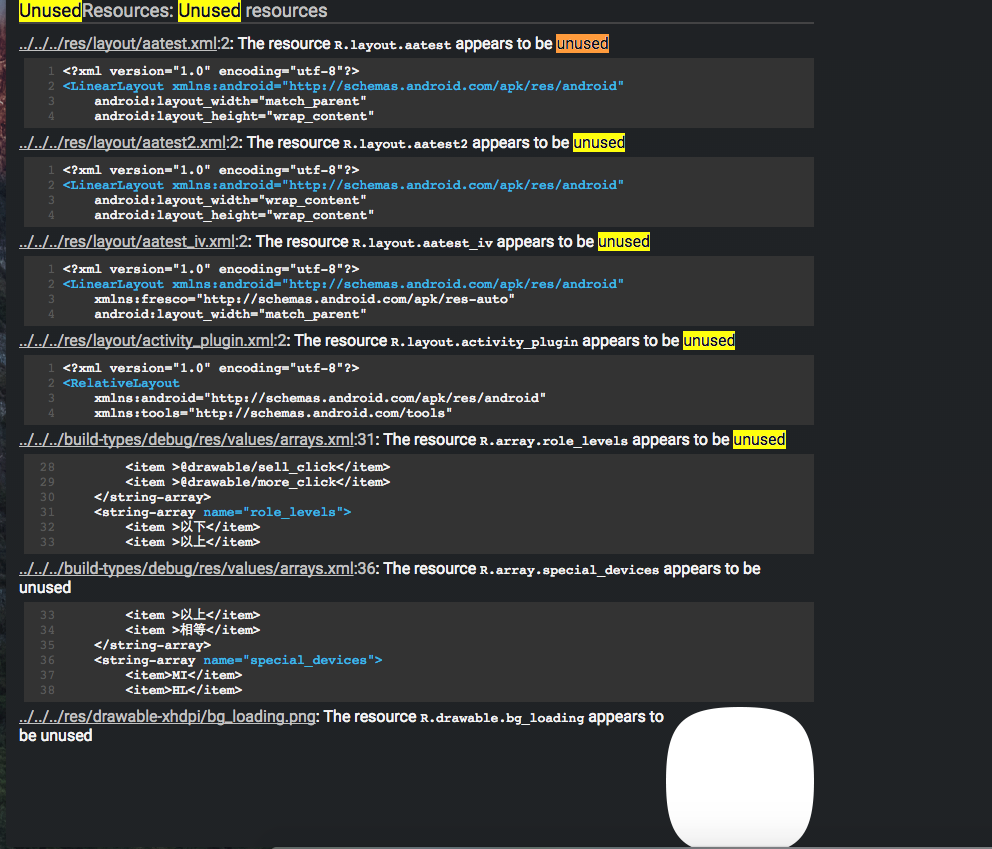Image resolution: width=992 pixels, height=849 pixels.
Task: Open the ../../../res/layout/aatest.xml link
Action: (118, 44)
